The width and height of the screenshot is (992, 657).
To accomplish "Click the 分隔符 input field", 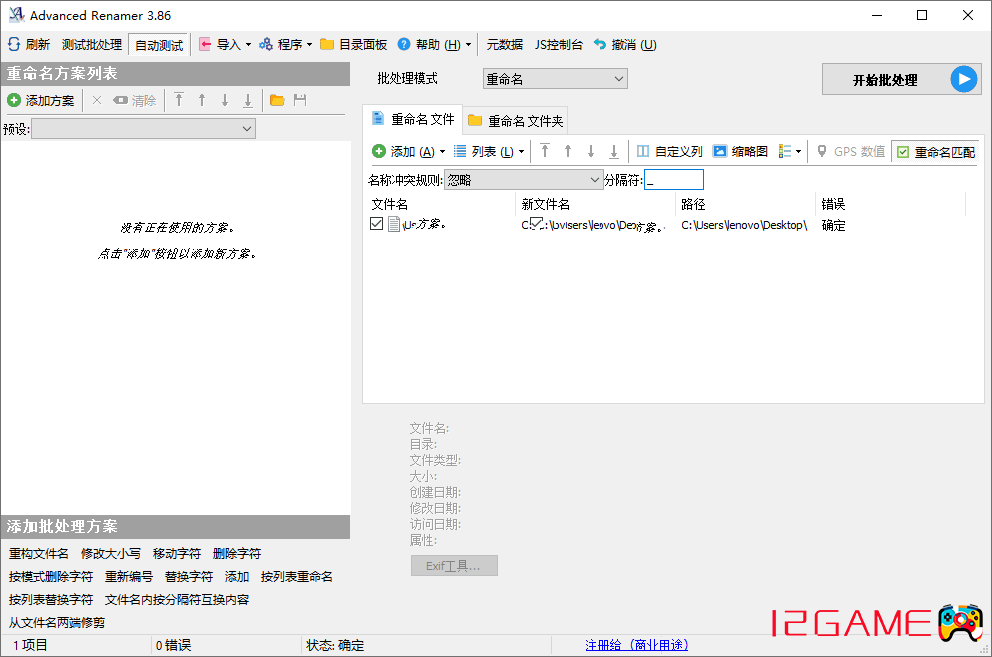I will pos(674,180).
